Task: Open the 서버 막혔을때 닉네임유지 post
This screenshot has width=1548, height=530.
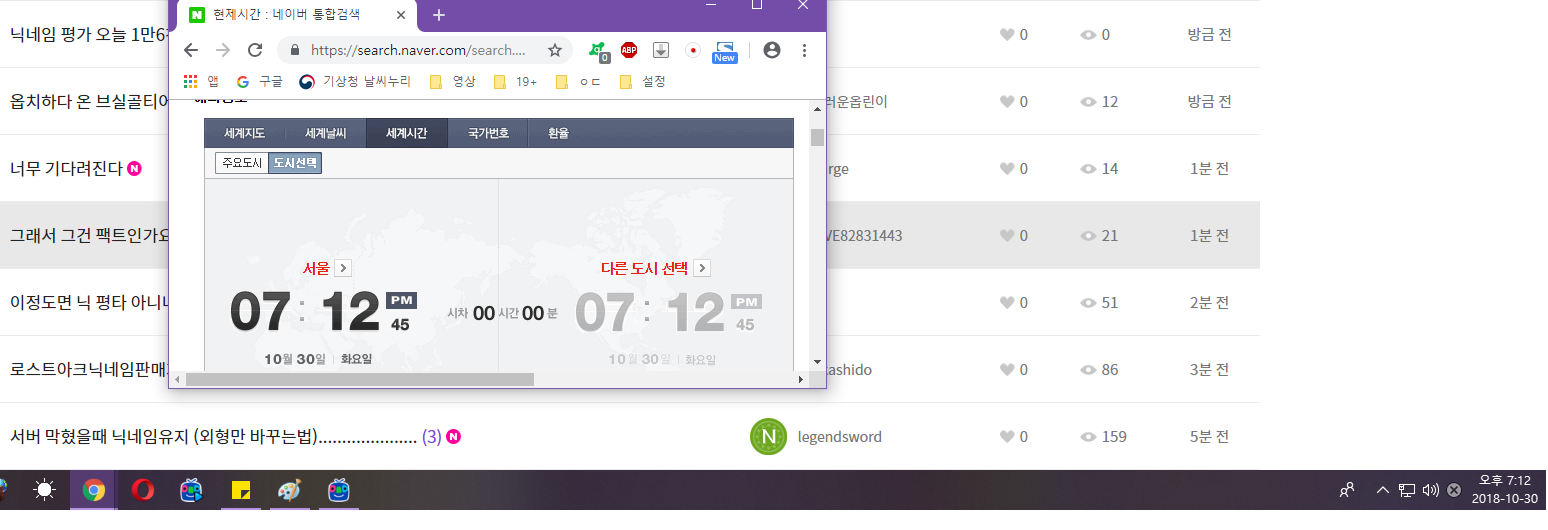Action: click(x=212, y=437)
